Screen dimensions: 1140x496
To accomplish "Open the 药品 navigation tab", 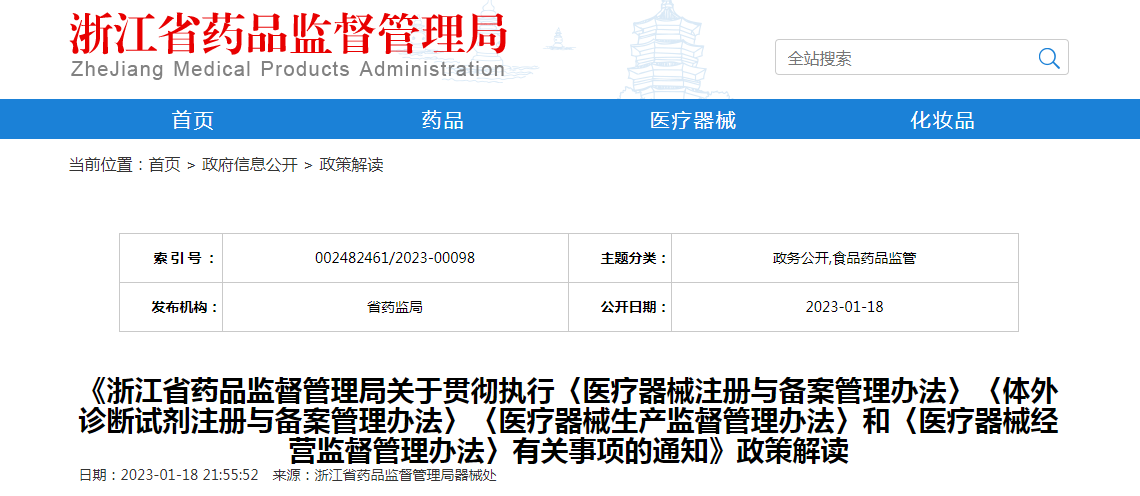I will [443, 120].
